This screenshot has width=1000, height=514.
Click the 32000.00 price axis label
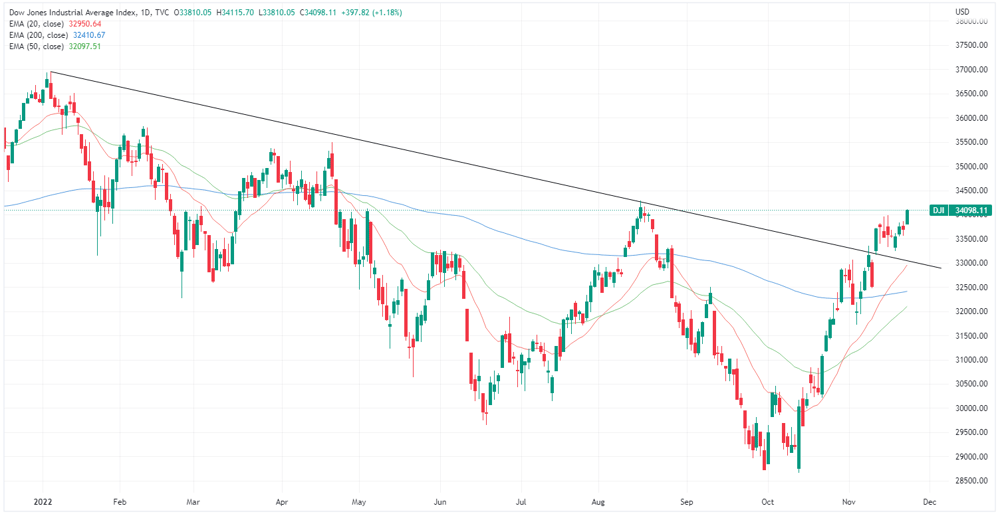click(x=973, y=312)
